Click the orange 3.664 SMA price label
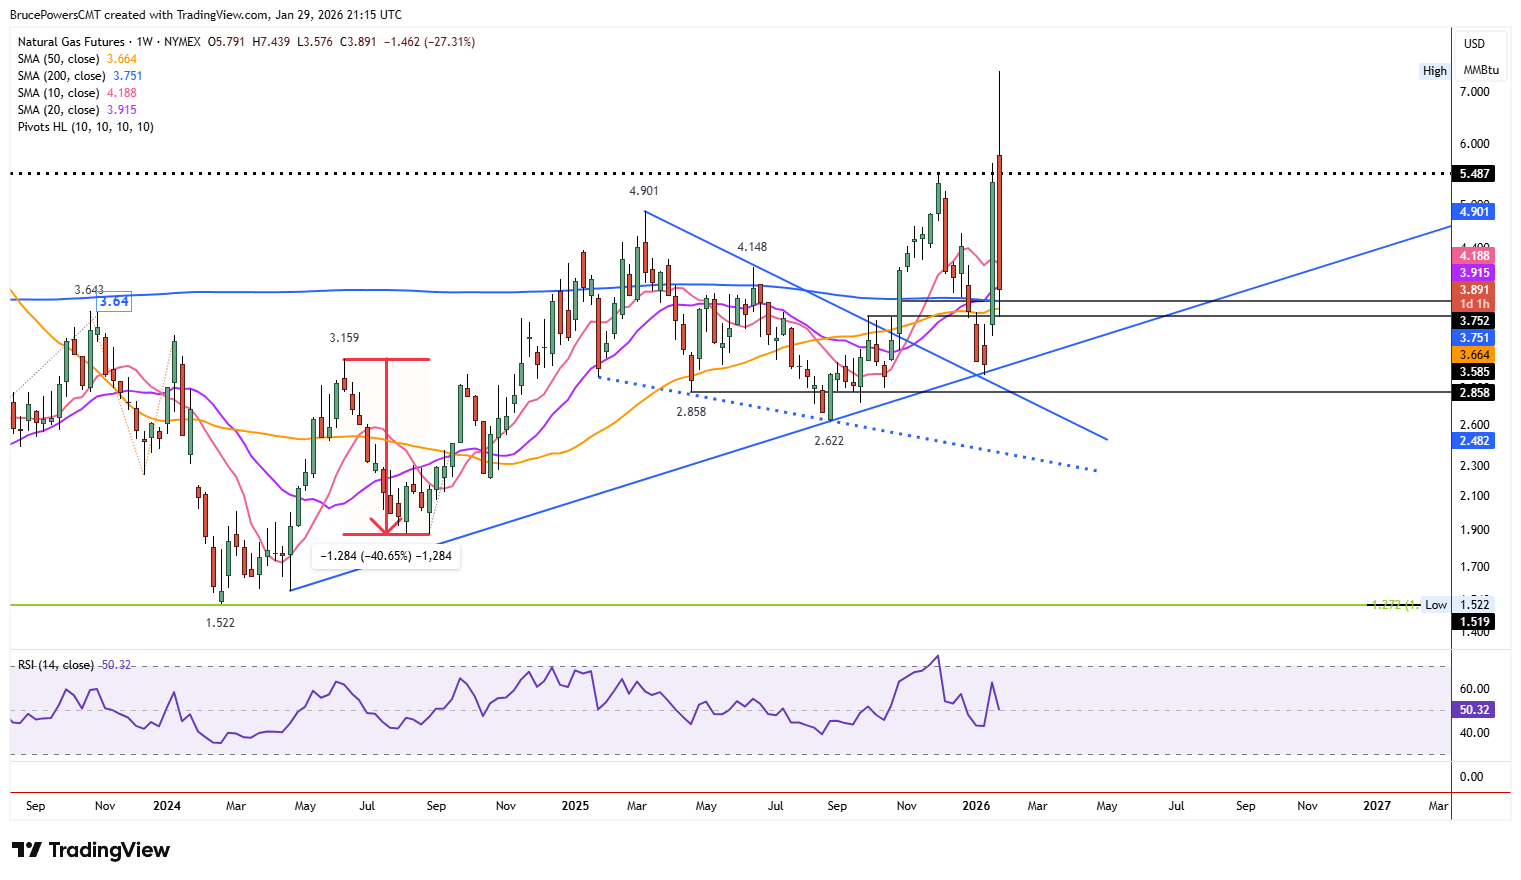Screen dimensions: 1521x880 point(1474,355)
